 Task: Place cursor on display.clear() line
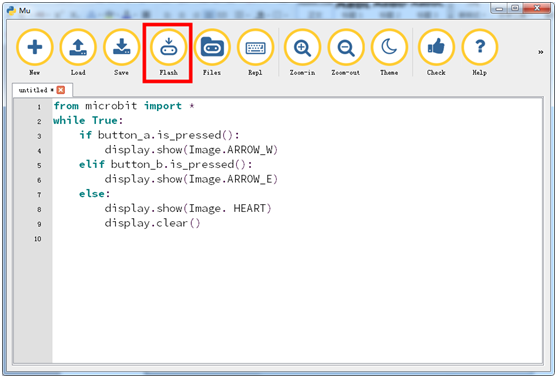pos(152,223)
